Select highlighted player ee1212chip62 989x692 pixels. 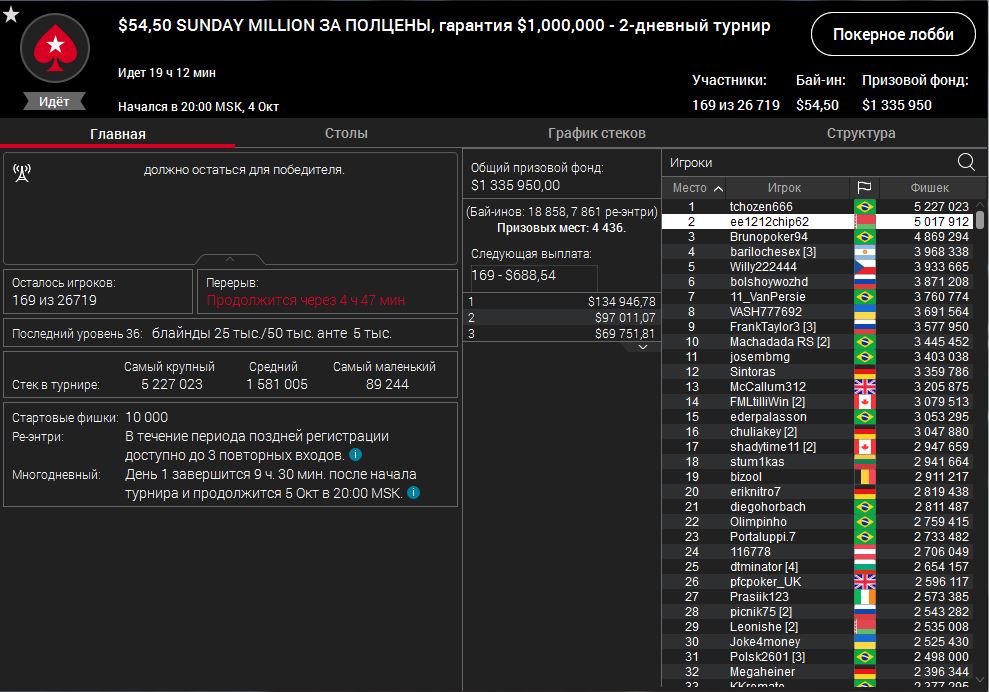(x=818, y=221)
